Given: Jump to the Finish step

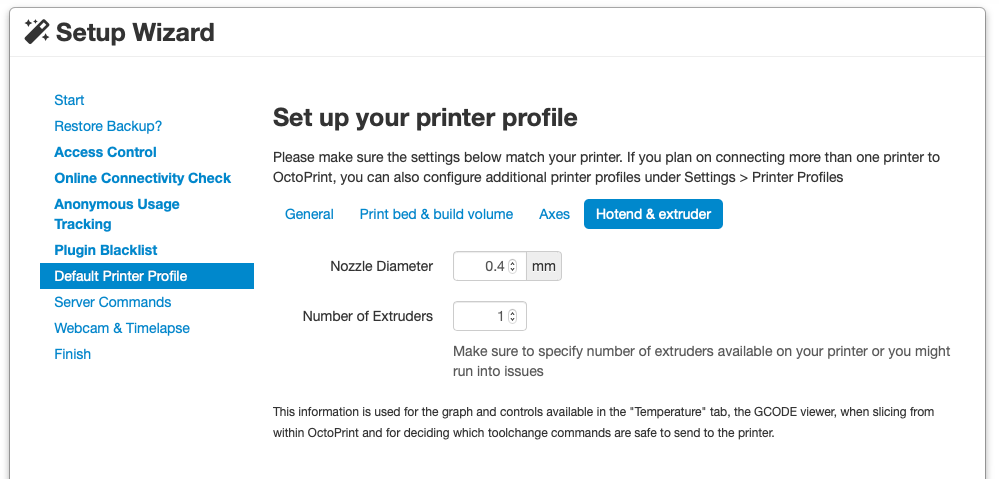Looking at the screenshot, I should pyautogui.click(x=72, y=354).
